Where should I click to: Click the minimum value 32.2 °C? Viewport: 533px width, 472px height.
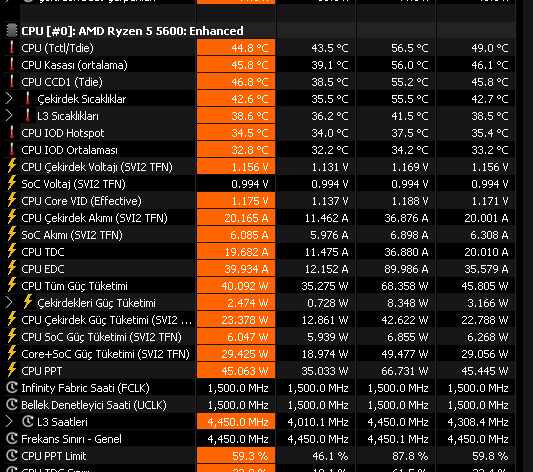(x=329, y=150)
